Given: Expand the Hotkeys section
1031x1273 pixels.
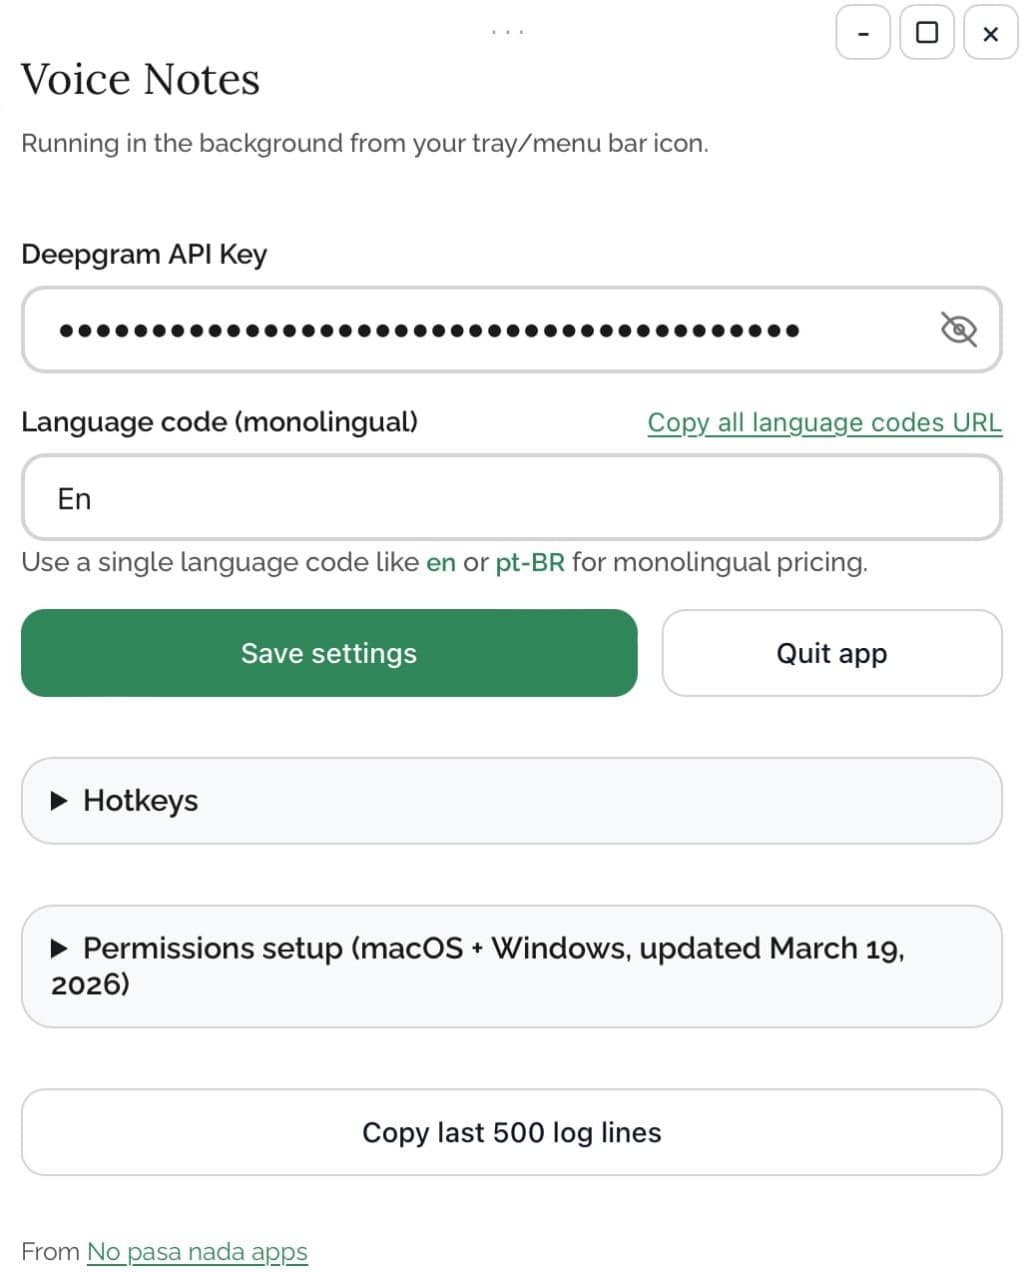Looking at the screenshot, I should tap(511, 800).
